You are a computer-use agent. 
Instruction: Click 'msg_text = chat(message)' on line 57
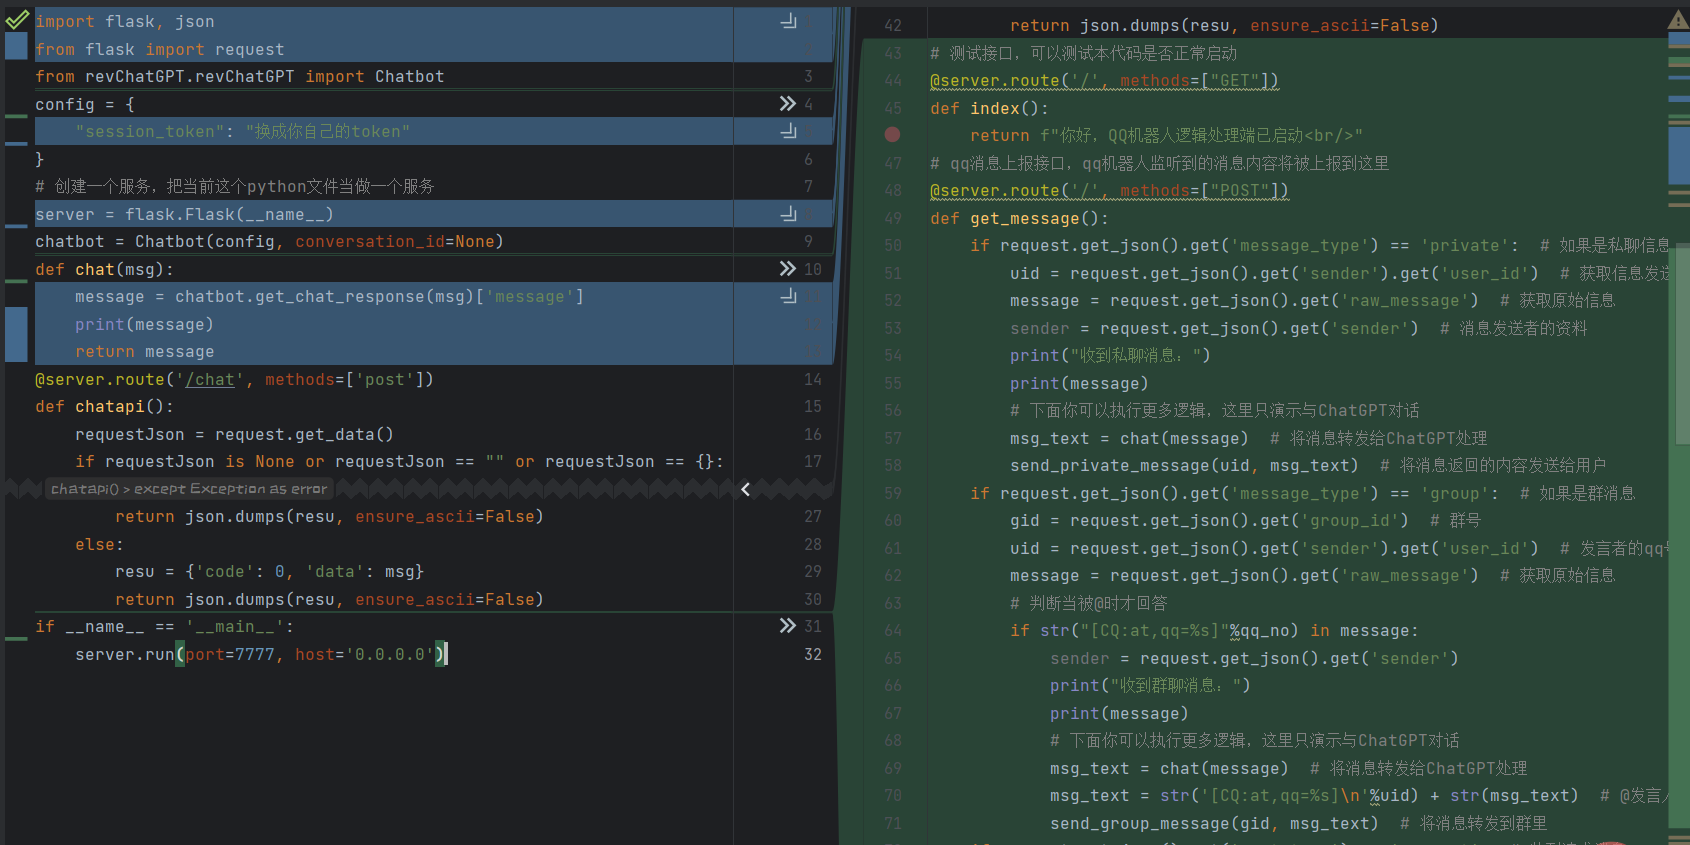(x=1130, y=439)
